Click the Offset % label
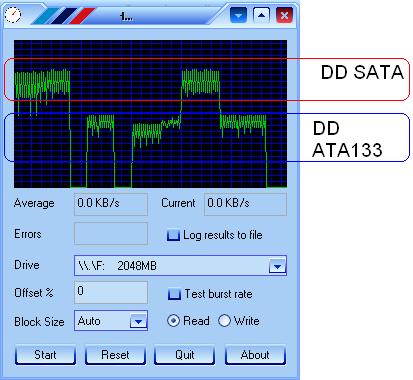This screenshot has width=413, height=380. (x=34, y=293)
